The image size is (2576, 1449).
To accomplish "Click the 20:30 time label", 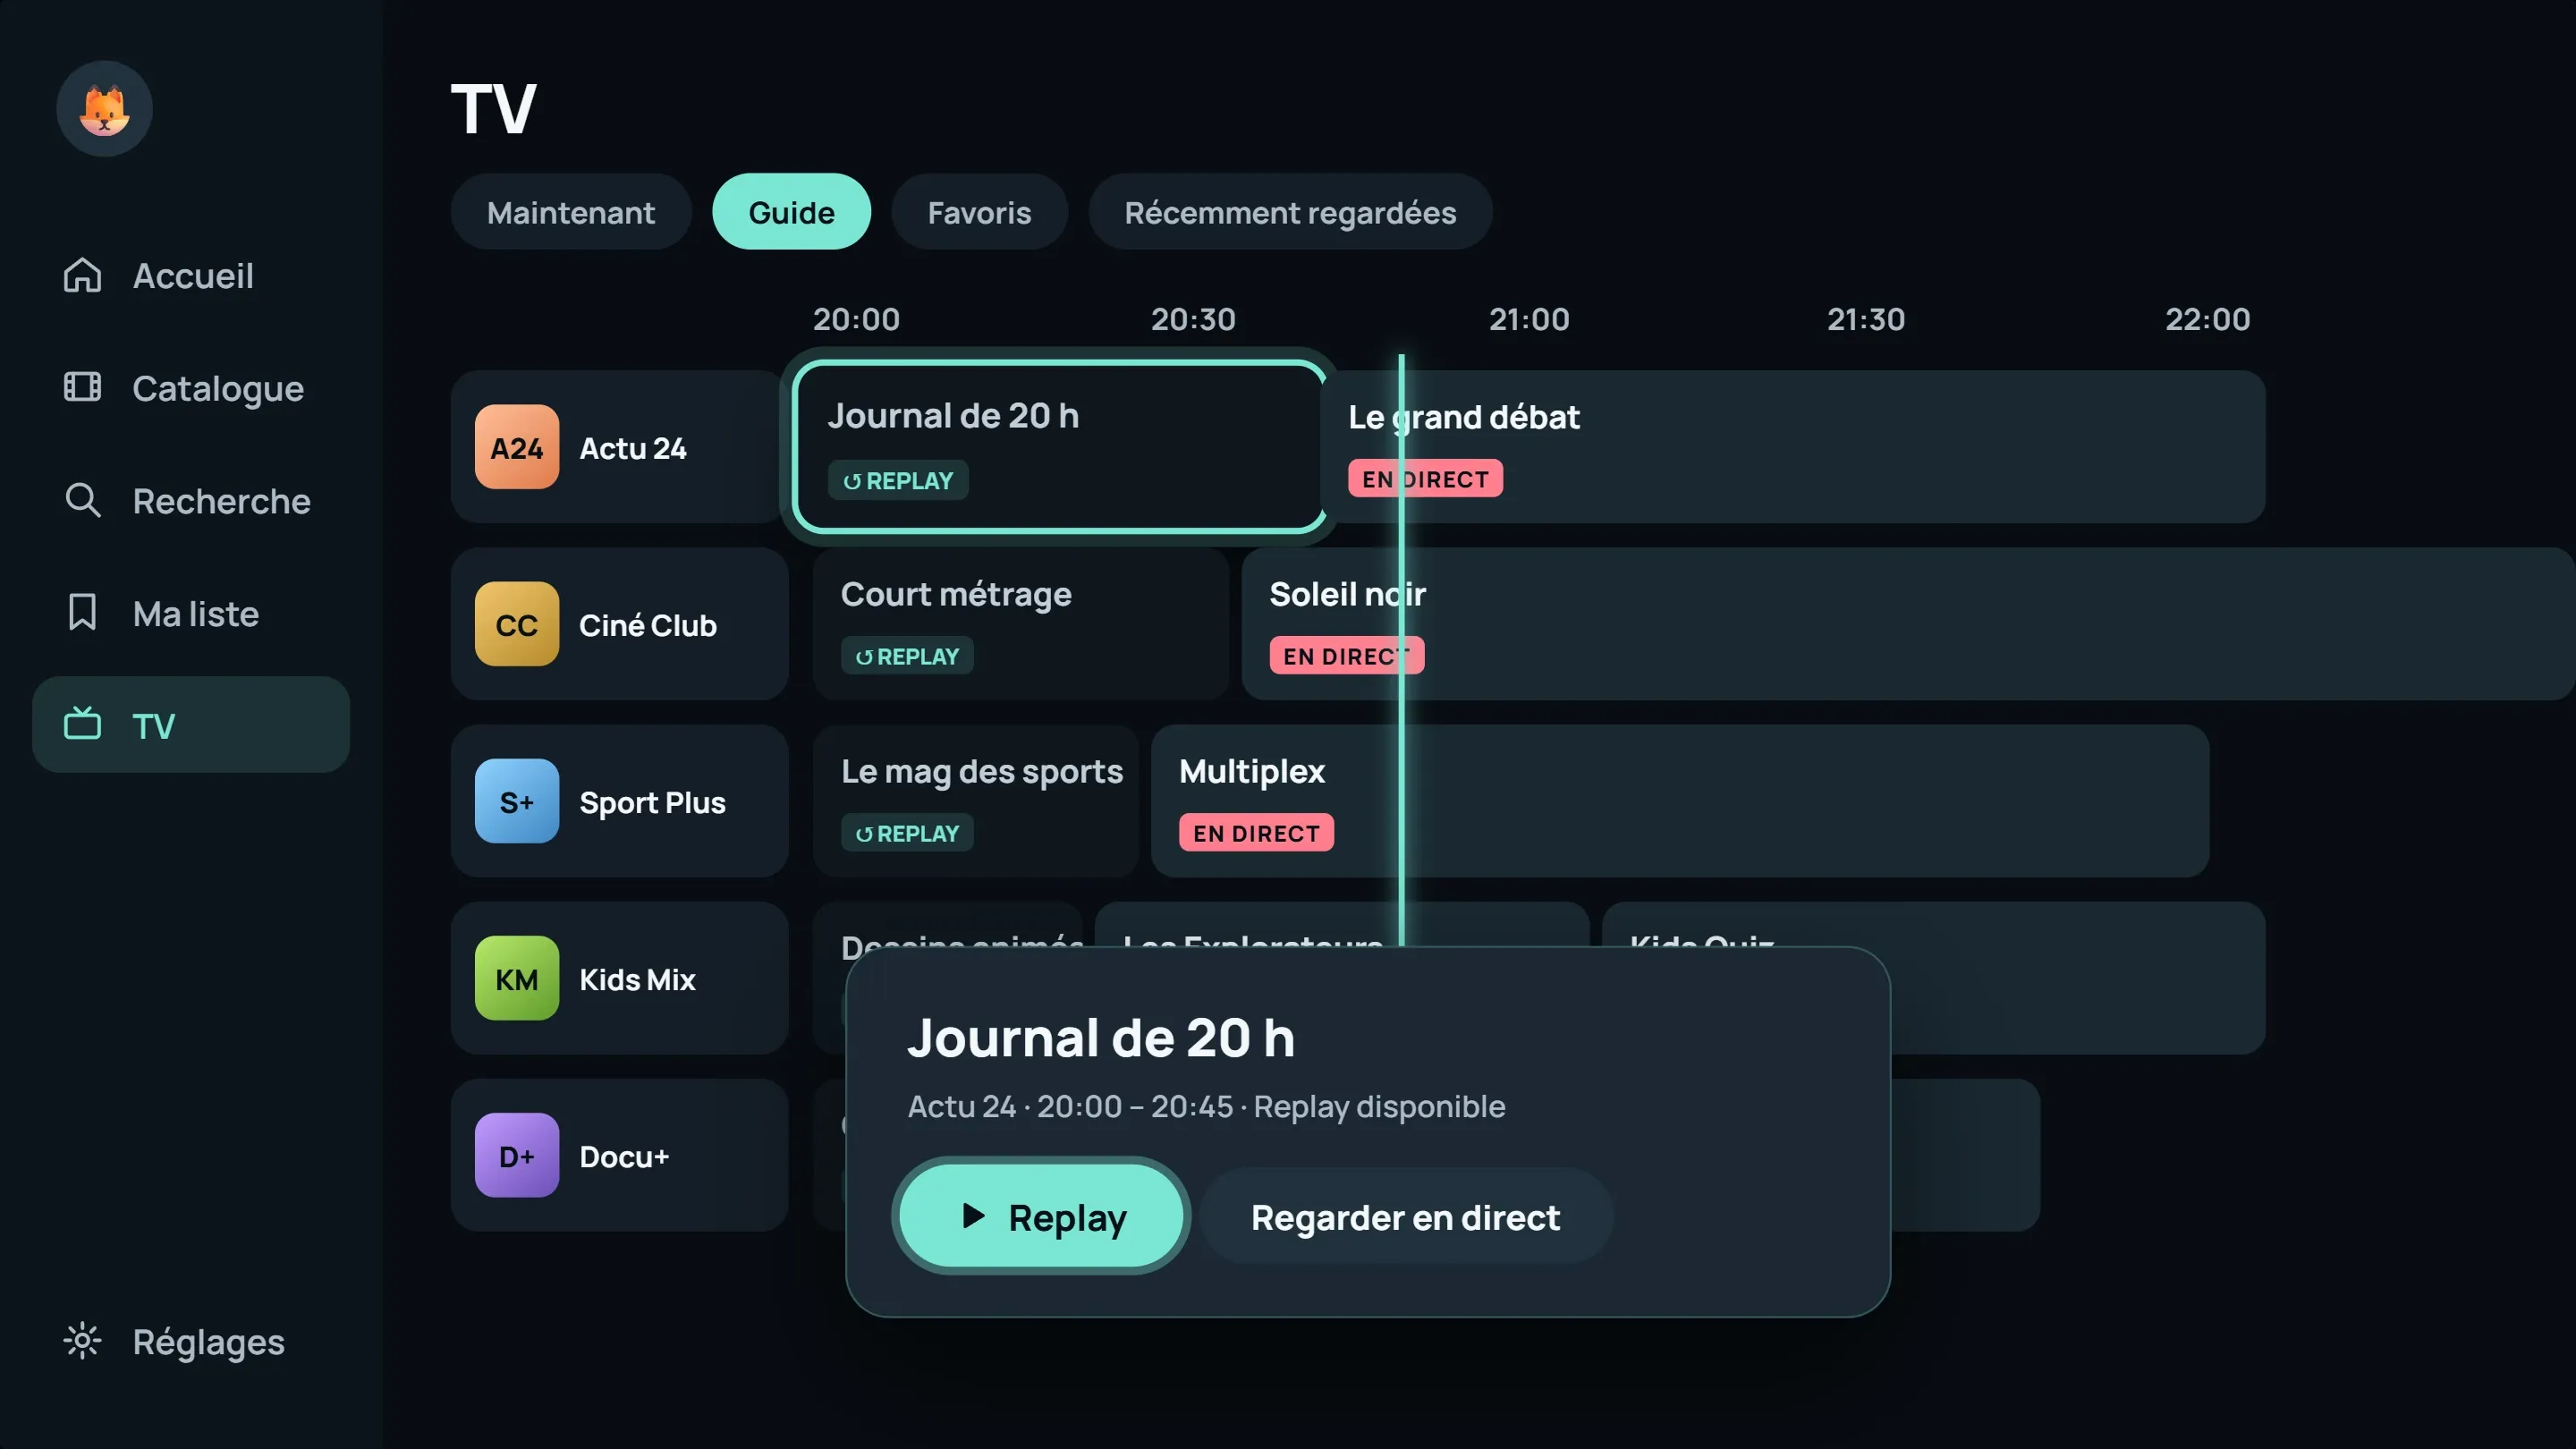I will point(1192,319).
